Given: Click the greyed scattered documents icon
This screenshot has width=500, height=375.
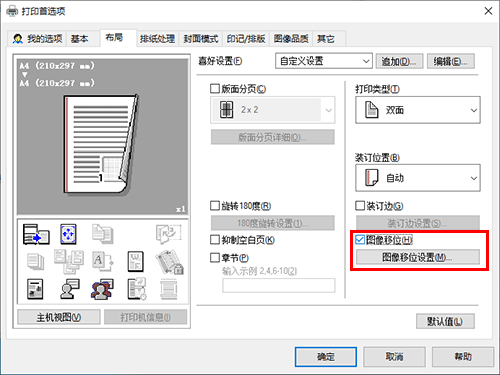Looking at the screenshot, I should (69, 262).
